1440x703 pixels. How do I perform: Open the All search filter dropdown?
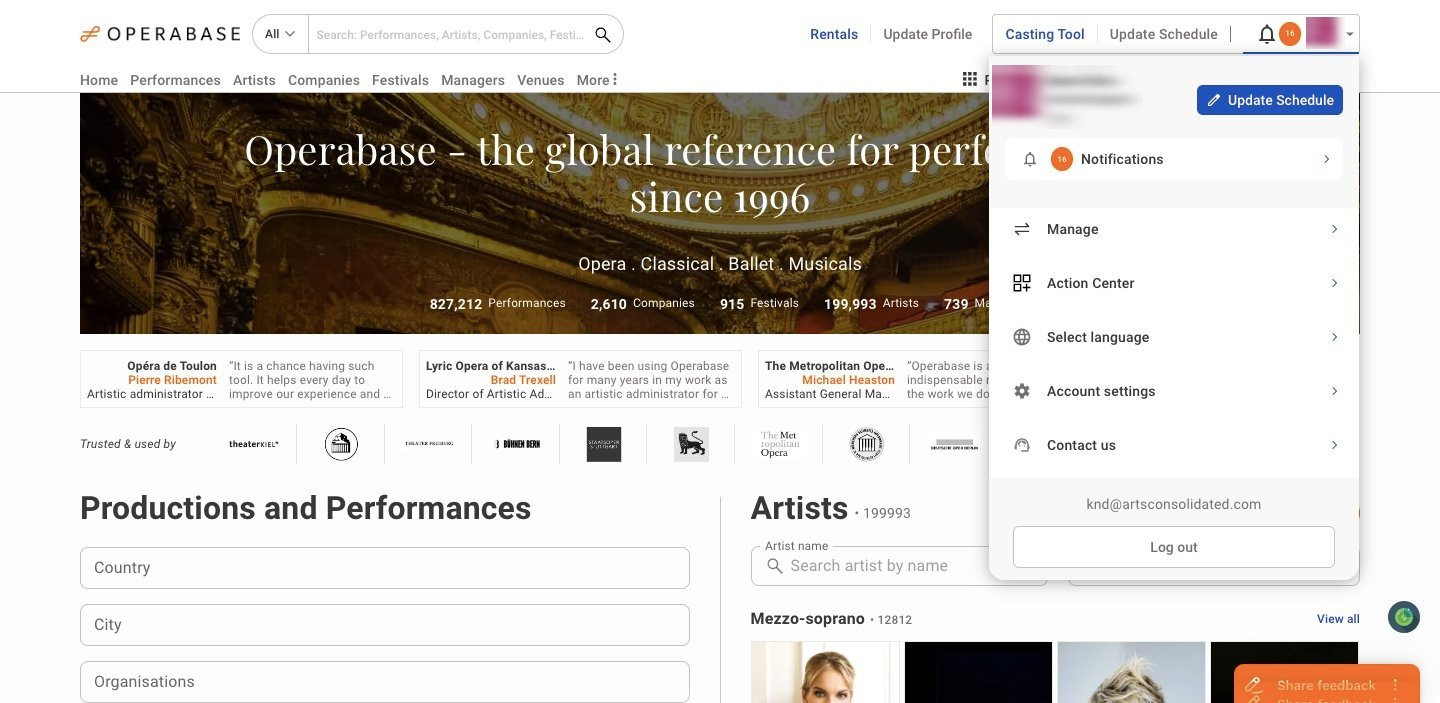point(280,34)
